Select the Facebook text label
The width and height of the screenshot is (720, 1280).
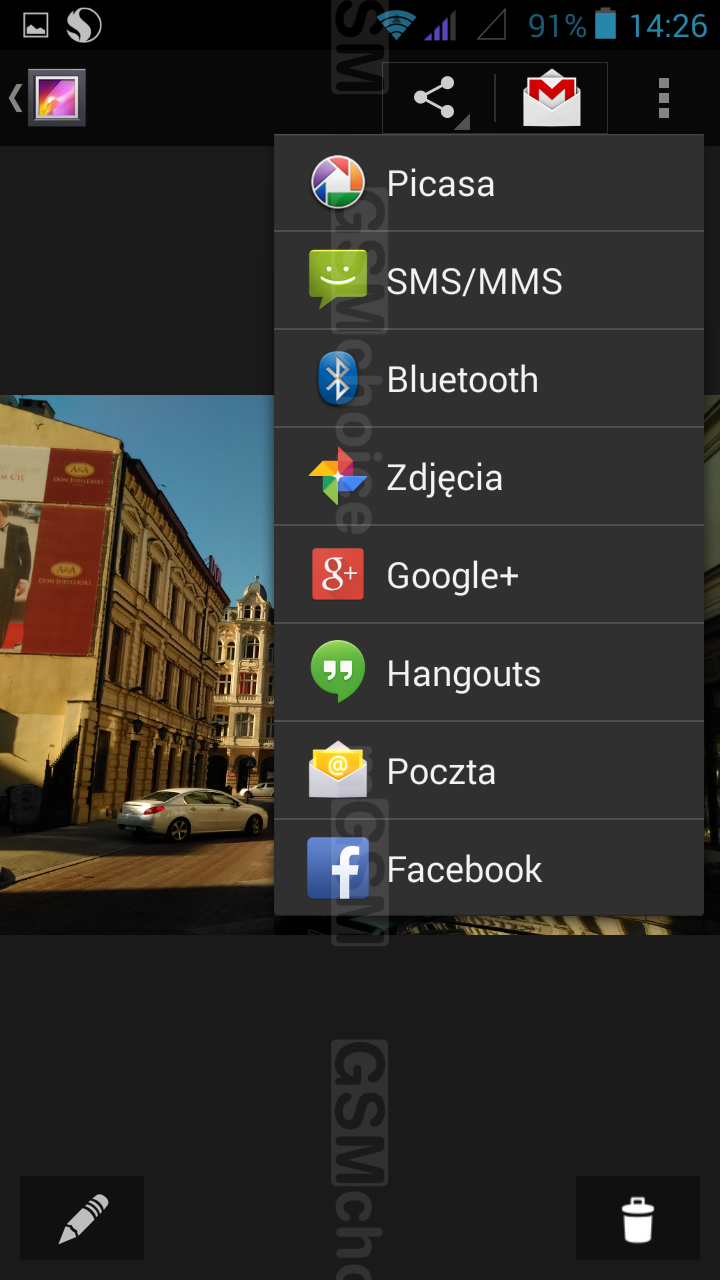pos(465,870)
